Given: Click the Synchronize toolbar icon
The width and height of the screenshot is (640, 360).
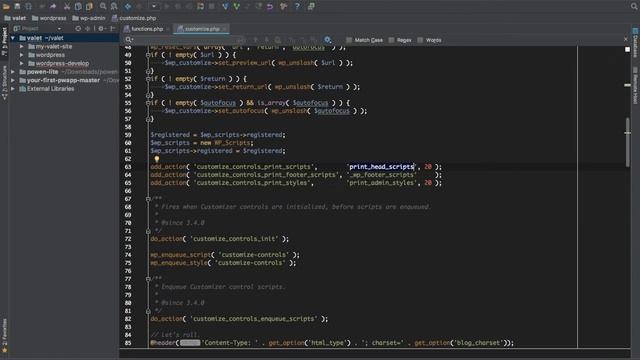Looking at the screenshot, I should (x=29, y=6).
